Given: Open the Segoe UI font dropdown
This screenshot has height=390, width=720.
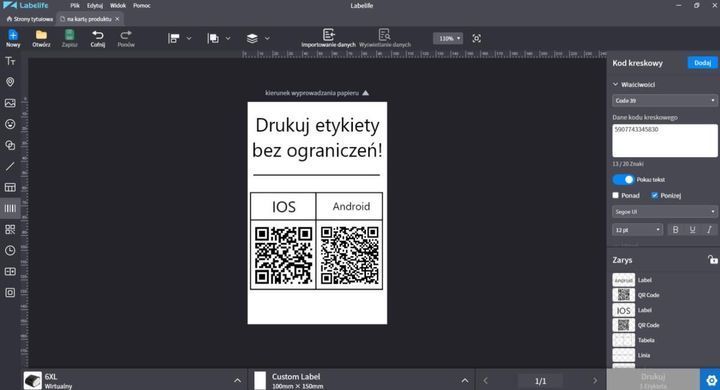Looking at the screenshot, I should [665, 212].
